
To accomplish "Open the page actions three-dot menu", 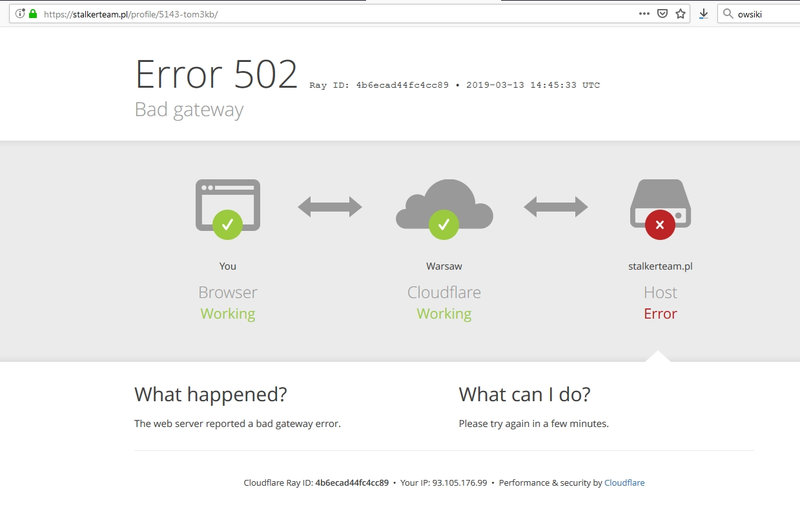I will (x=644, y=14).
